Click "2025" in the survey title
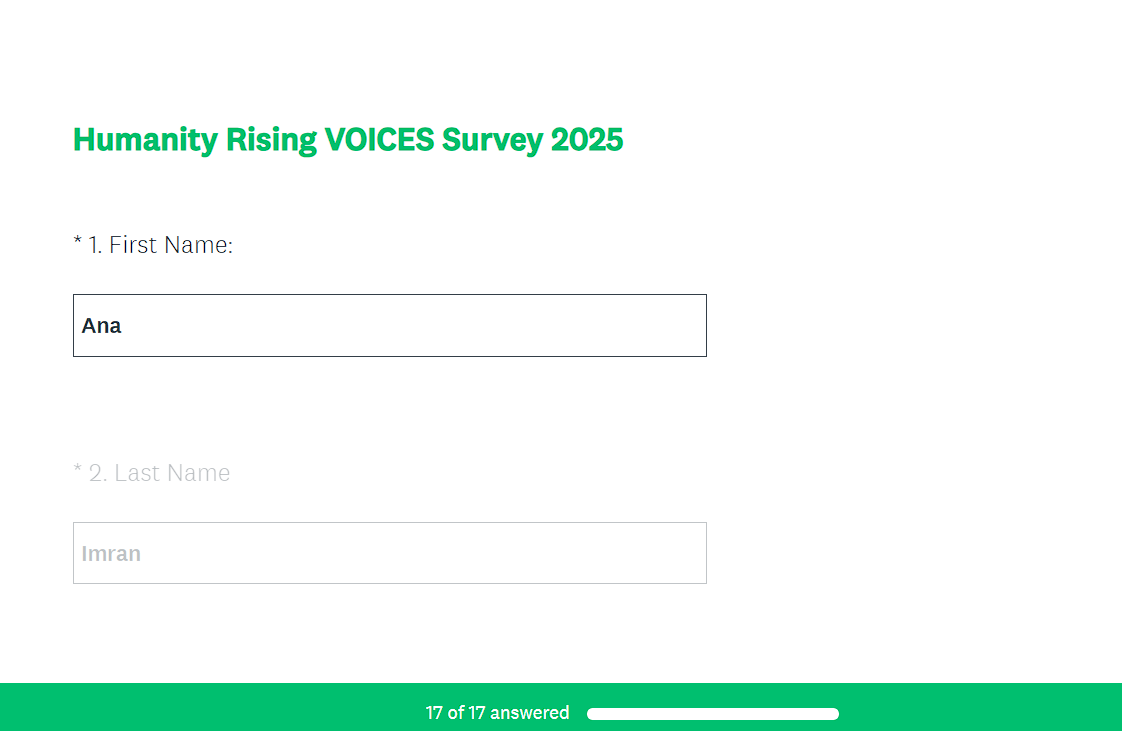1122x731 pixels. click(x=586, y=140)
